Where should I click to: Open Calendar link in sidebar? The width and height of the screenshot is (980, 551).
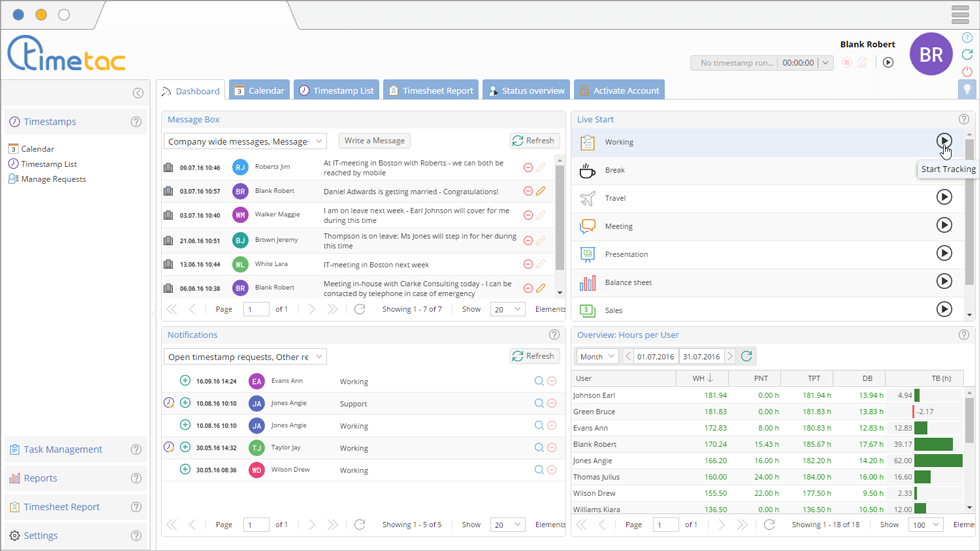point(31,149)
